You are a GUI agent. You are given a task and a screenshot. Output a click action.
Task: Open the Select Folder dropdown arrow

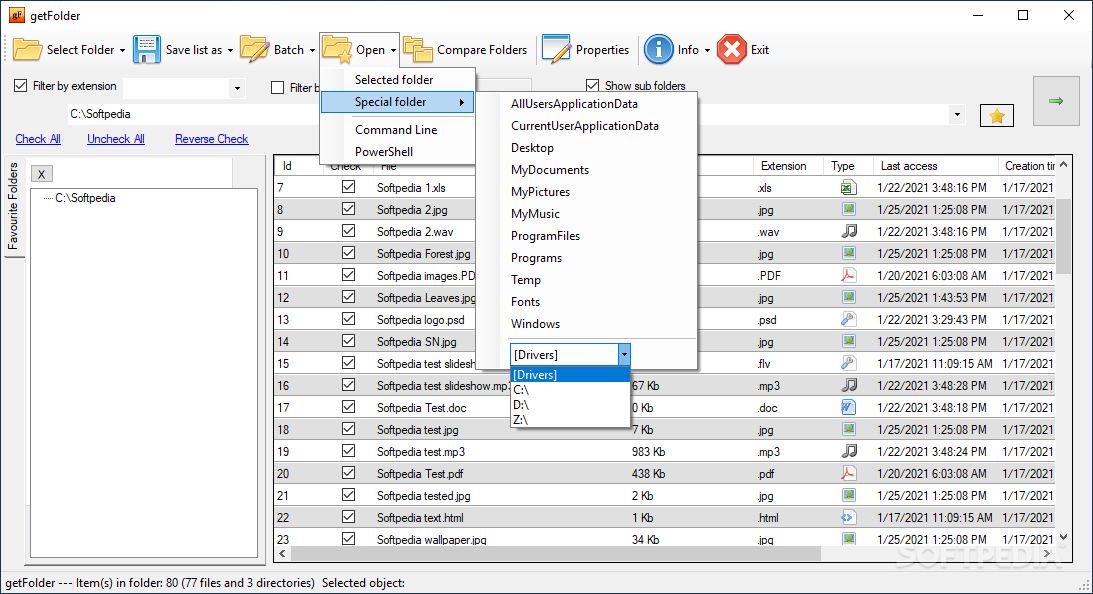point(123,50)
